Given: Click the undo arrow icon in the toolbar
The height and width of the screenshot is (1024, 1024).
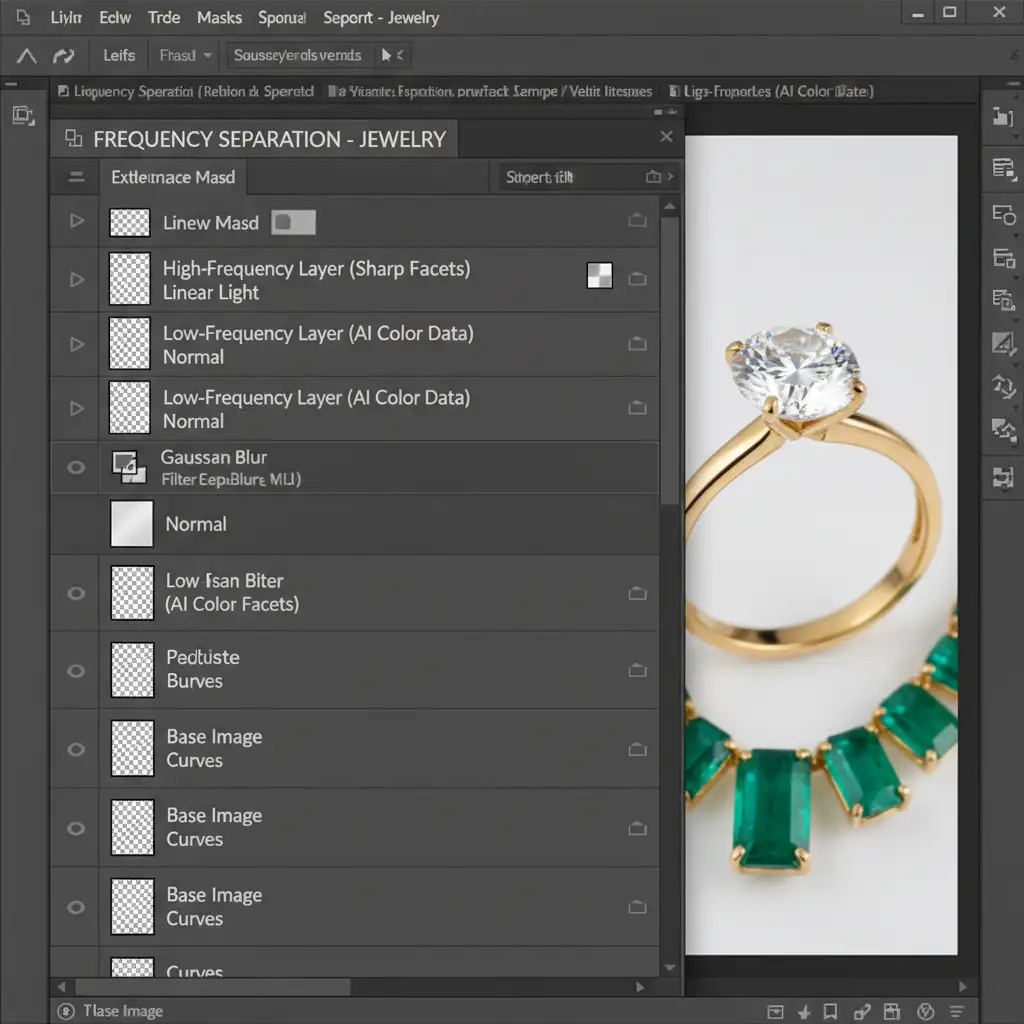Looking at the screenshot, I should 64,56.
